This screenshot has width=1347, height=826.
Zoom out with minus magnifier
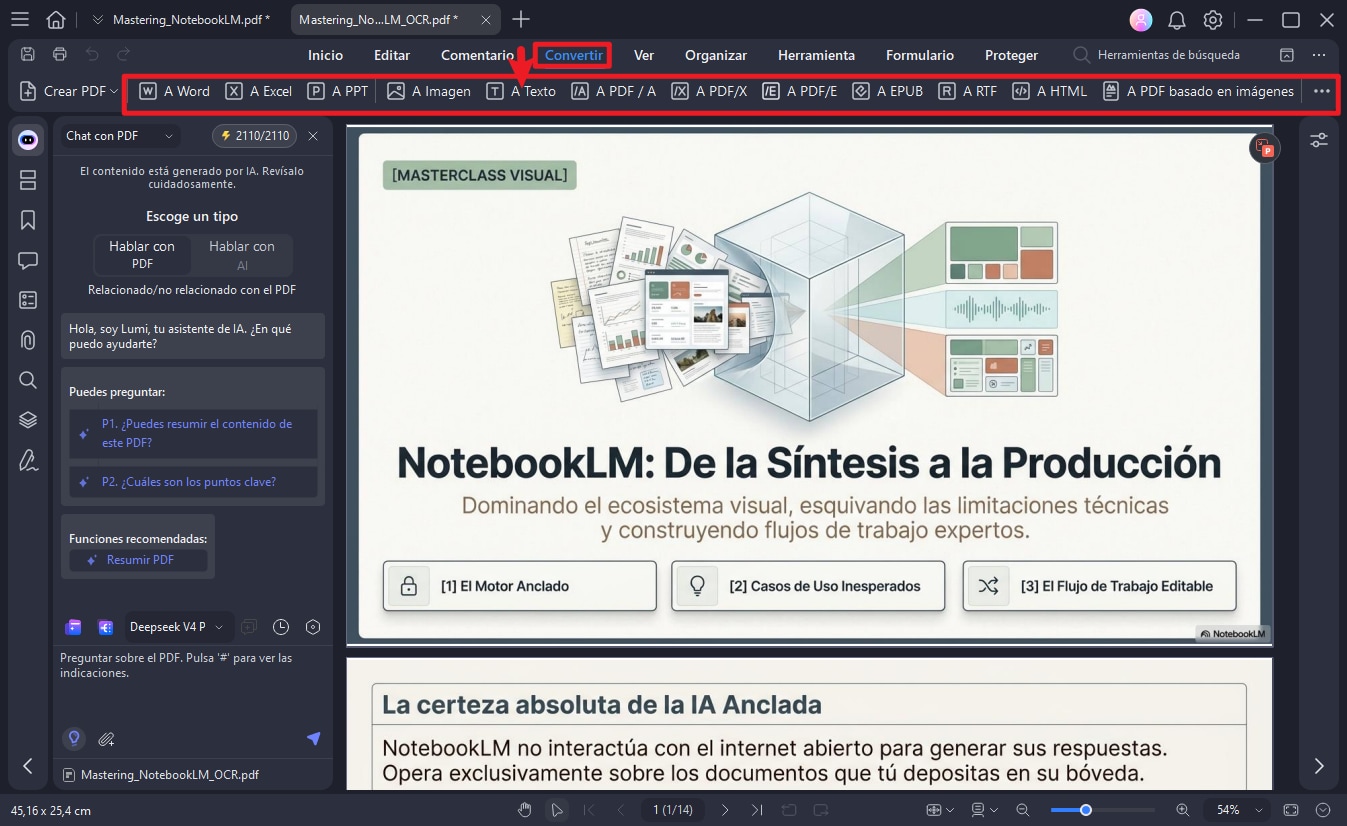1022,810
